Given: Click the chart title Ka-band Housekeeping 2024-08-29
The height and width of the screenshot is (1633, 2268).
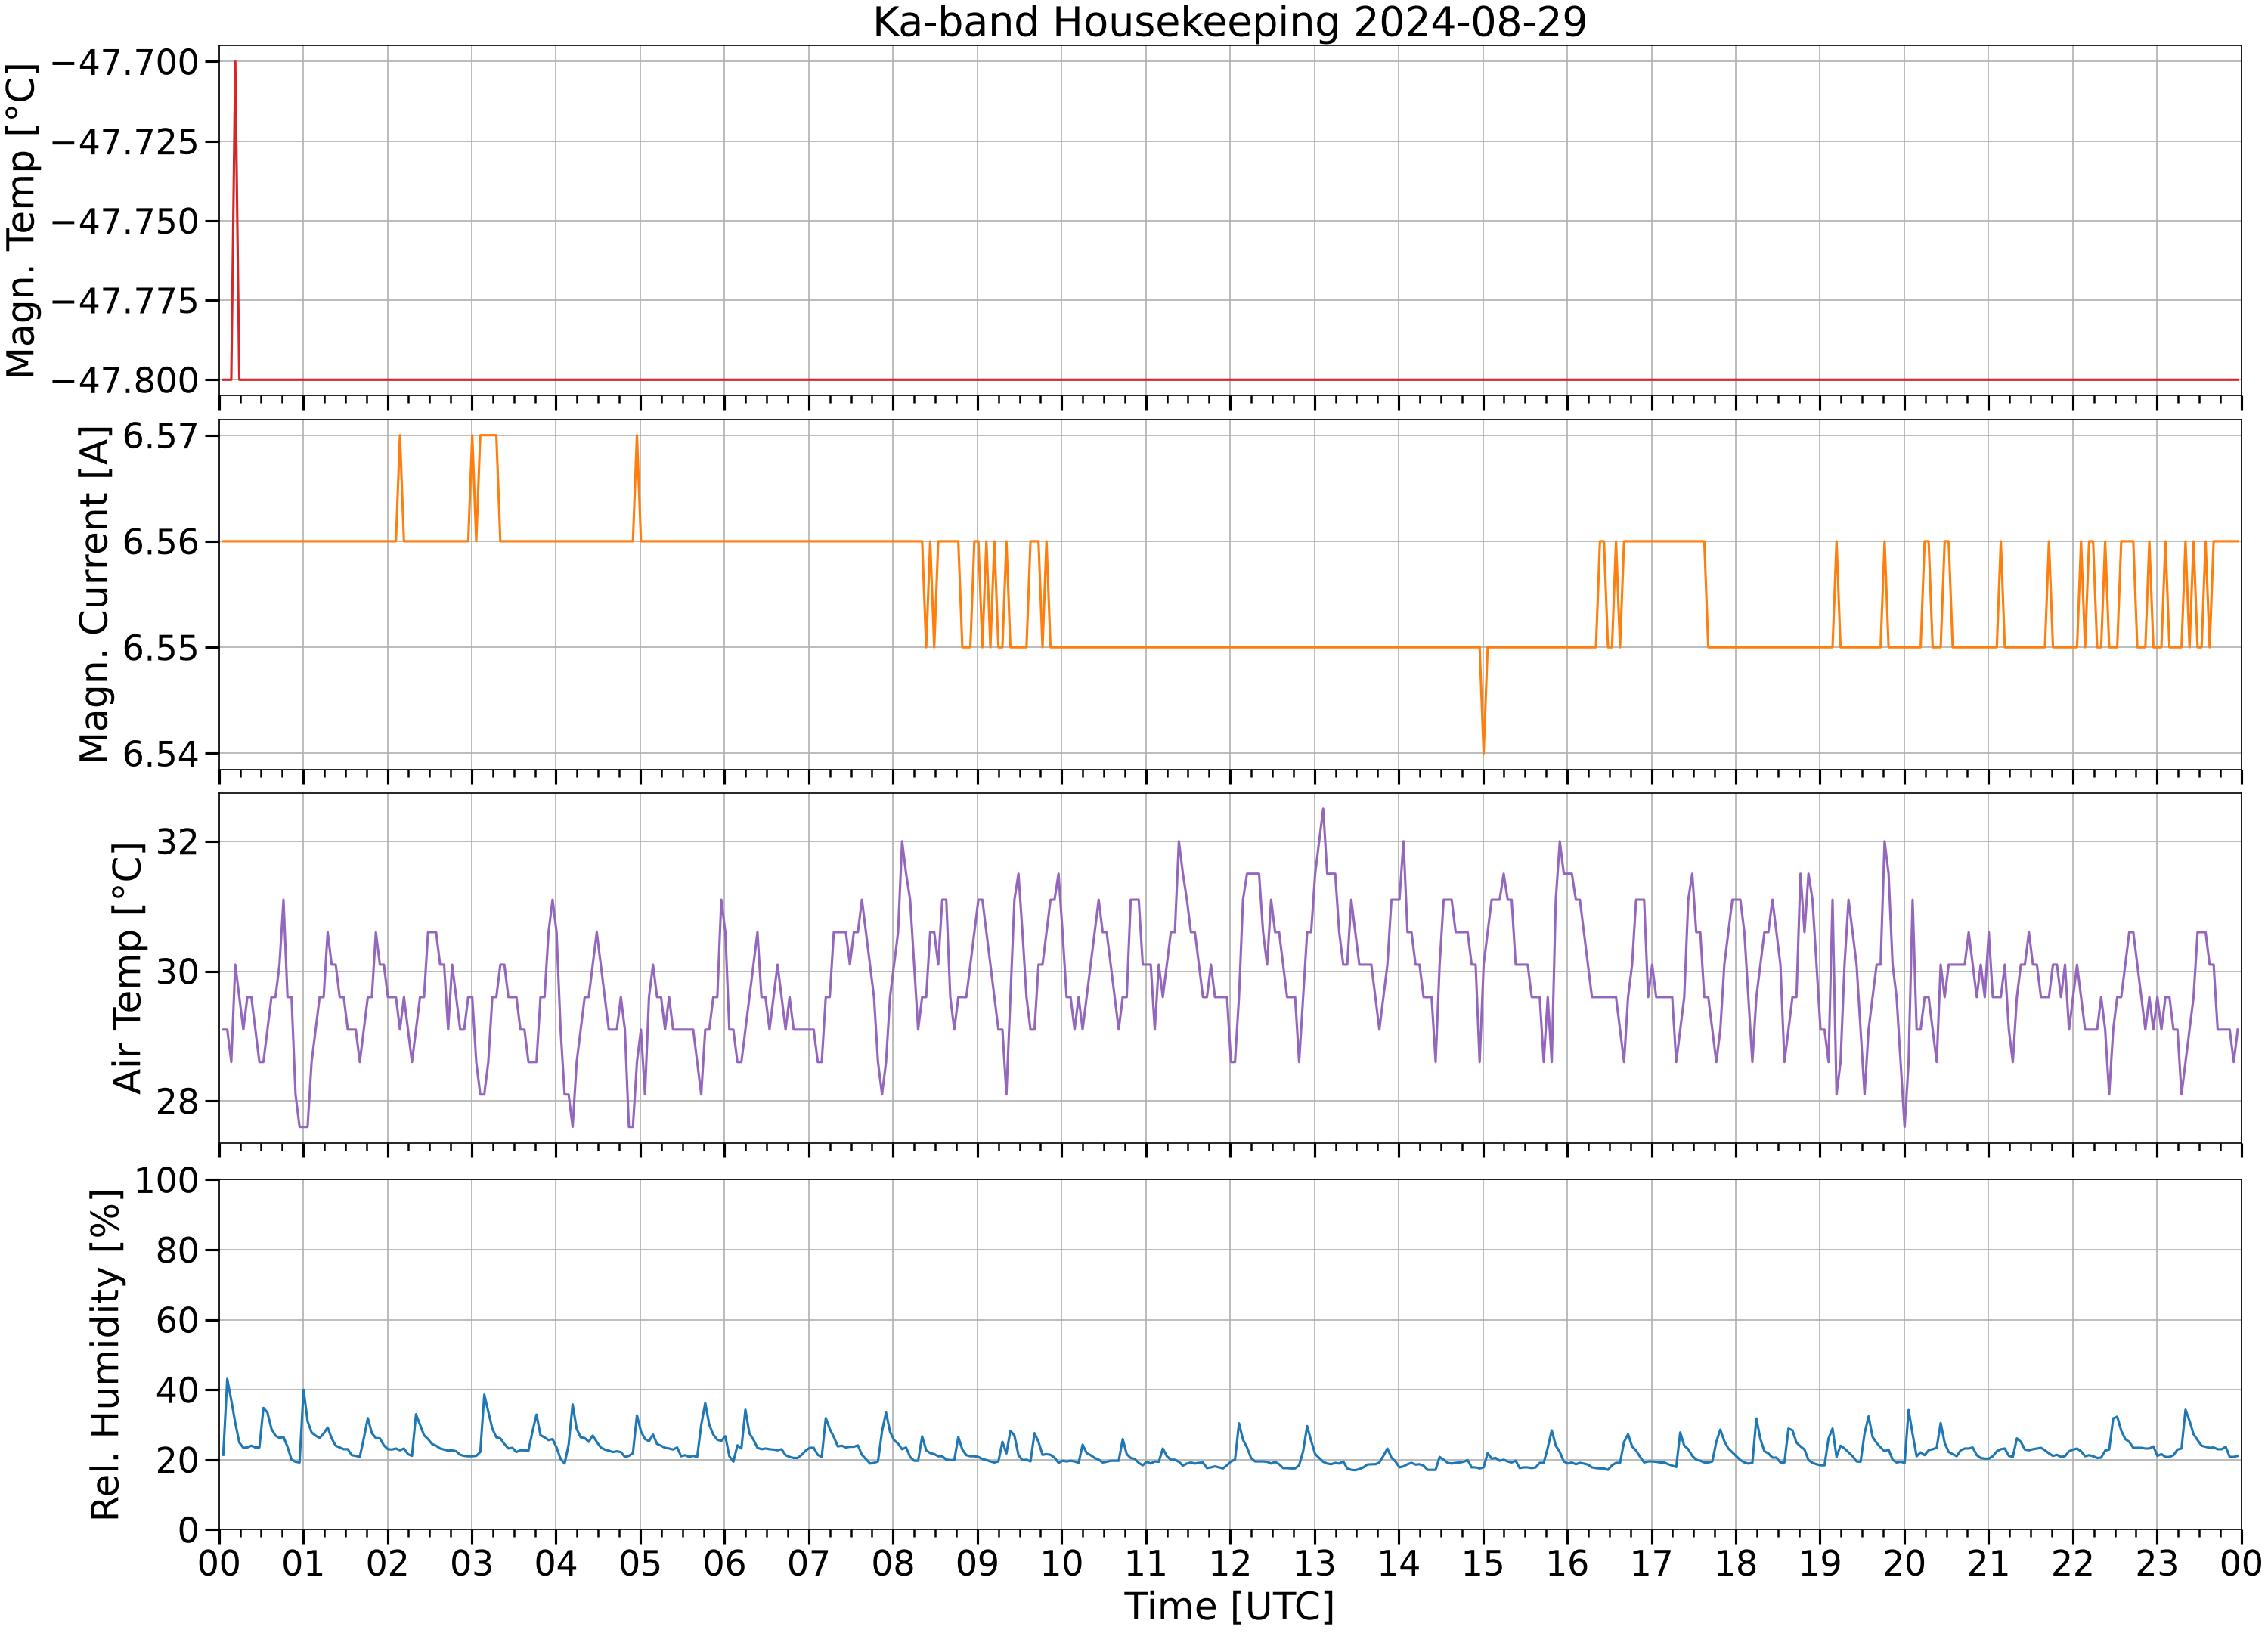Looking at the screenshot, I should pyautogui.click(x=1229, y=22).
